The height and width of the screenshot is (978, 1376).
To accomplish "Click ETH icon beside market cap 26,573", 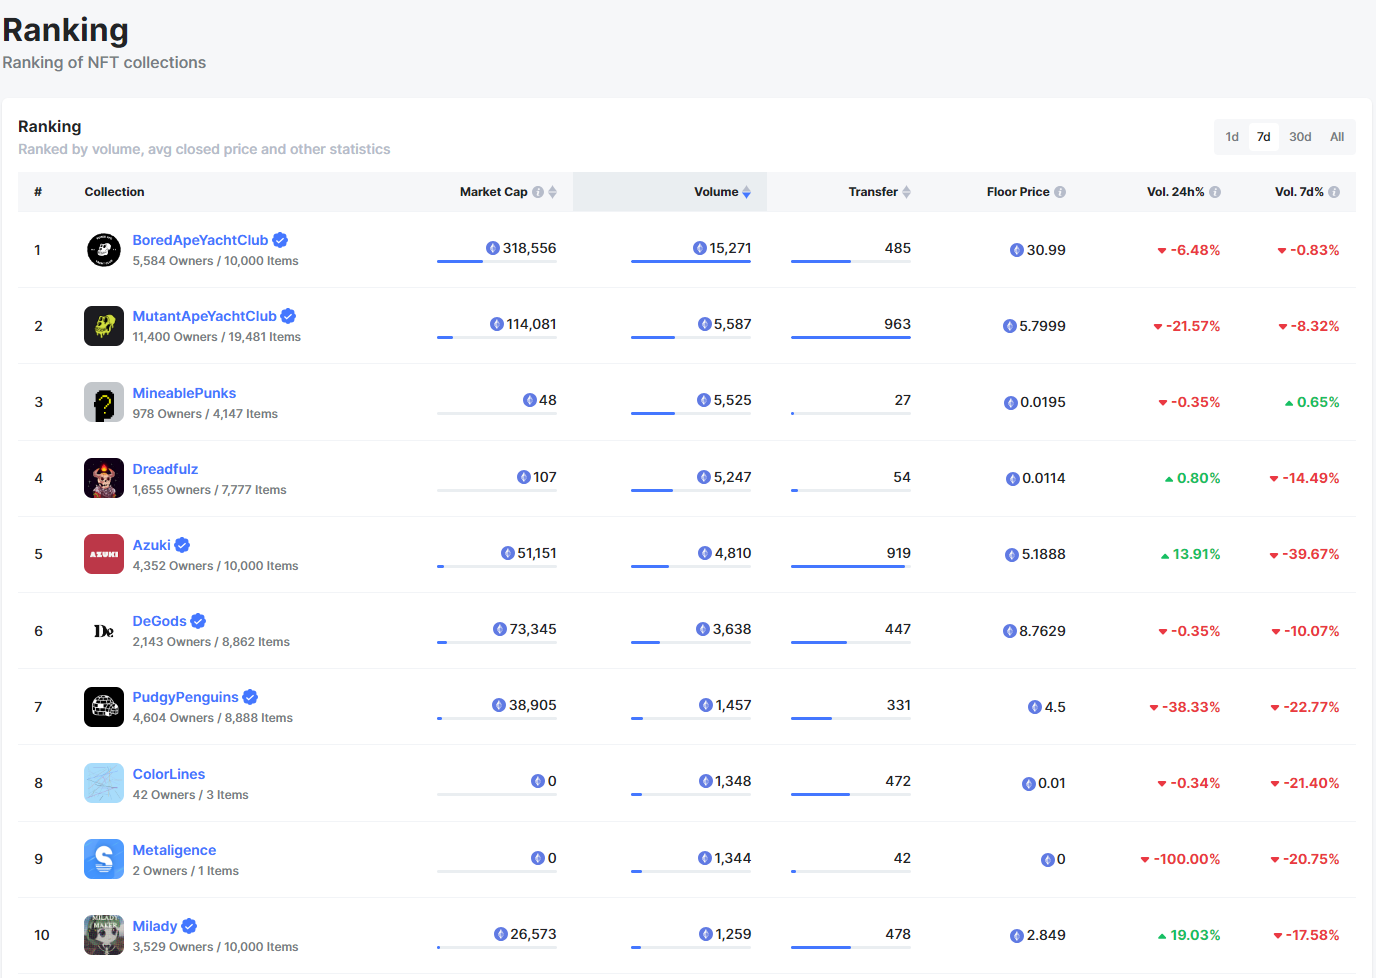I will (501, 934).
